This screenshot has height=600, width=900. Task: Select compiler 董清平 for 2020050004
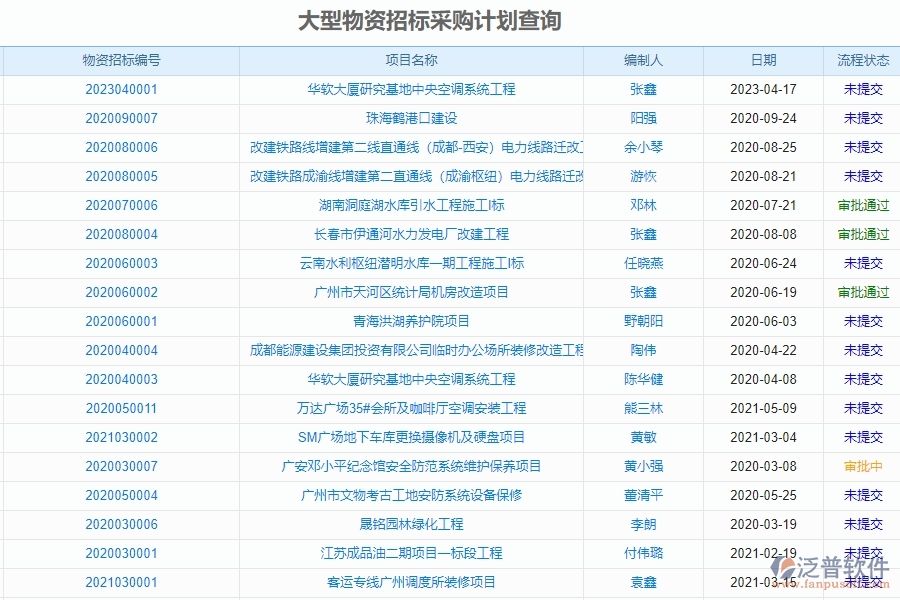tap(645, 495)
